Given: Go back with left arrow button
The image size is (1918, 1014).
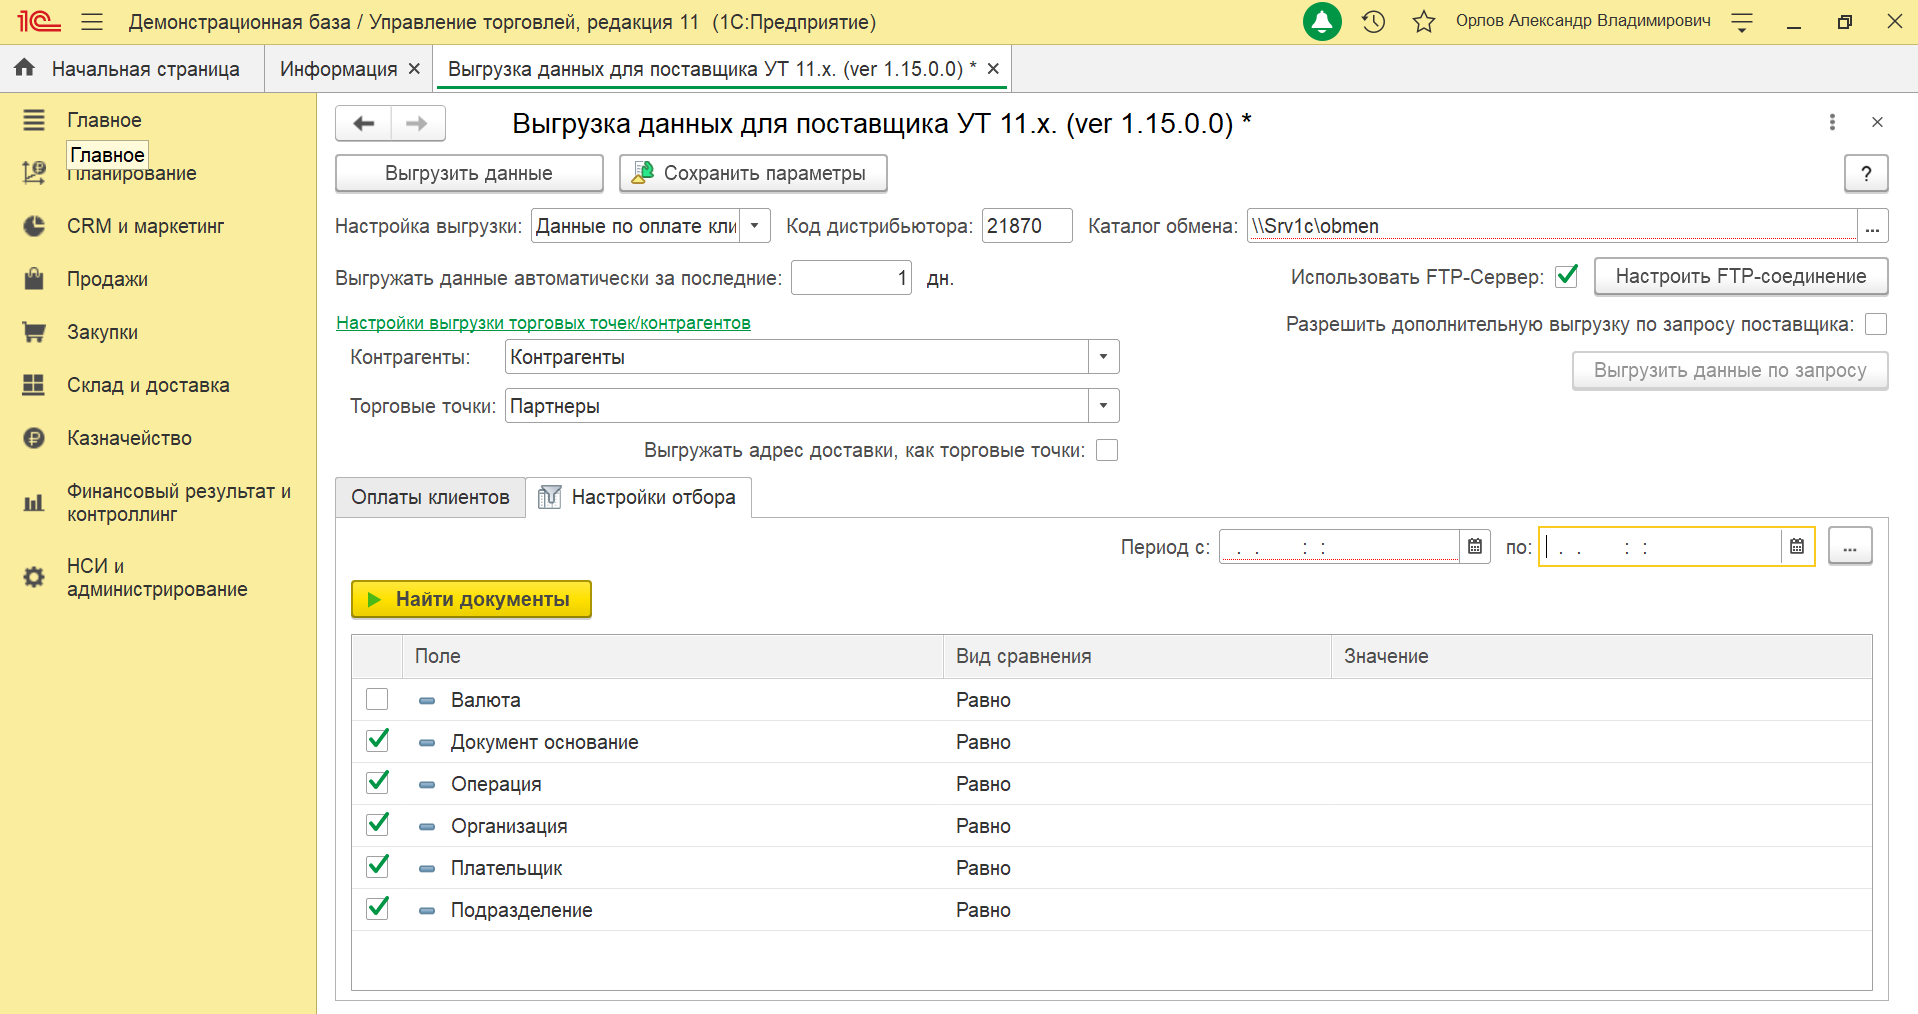Looking at the screenshot, I should pos(363,123).
